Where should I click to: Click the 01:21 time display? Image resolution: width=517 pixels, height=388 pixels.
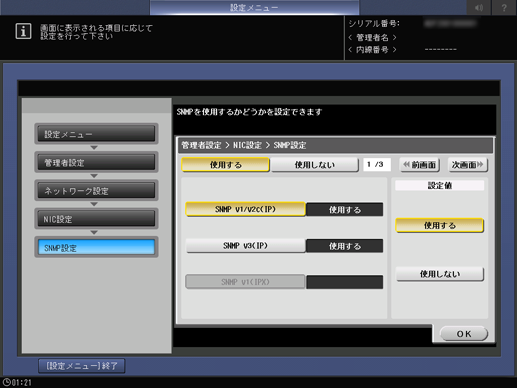point(22,383)
